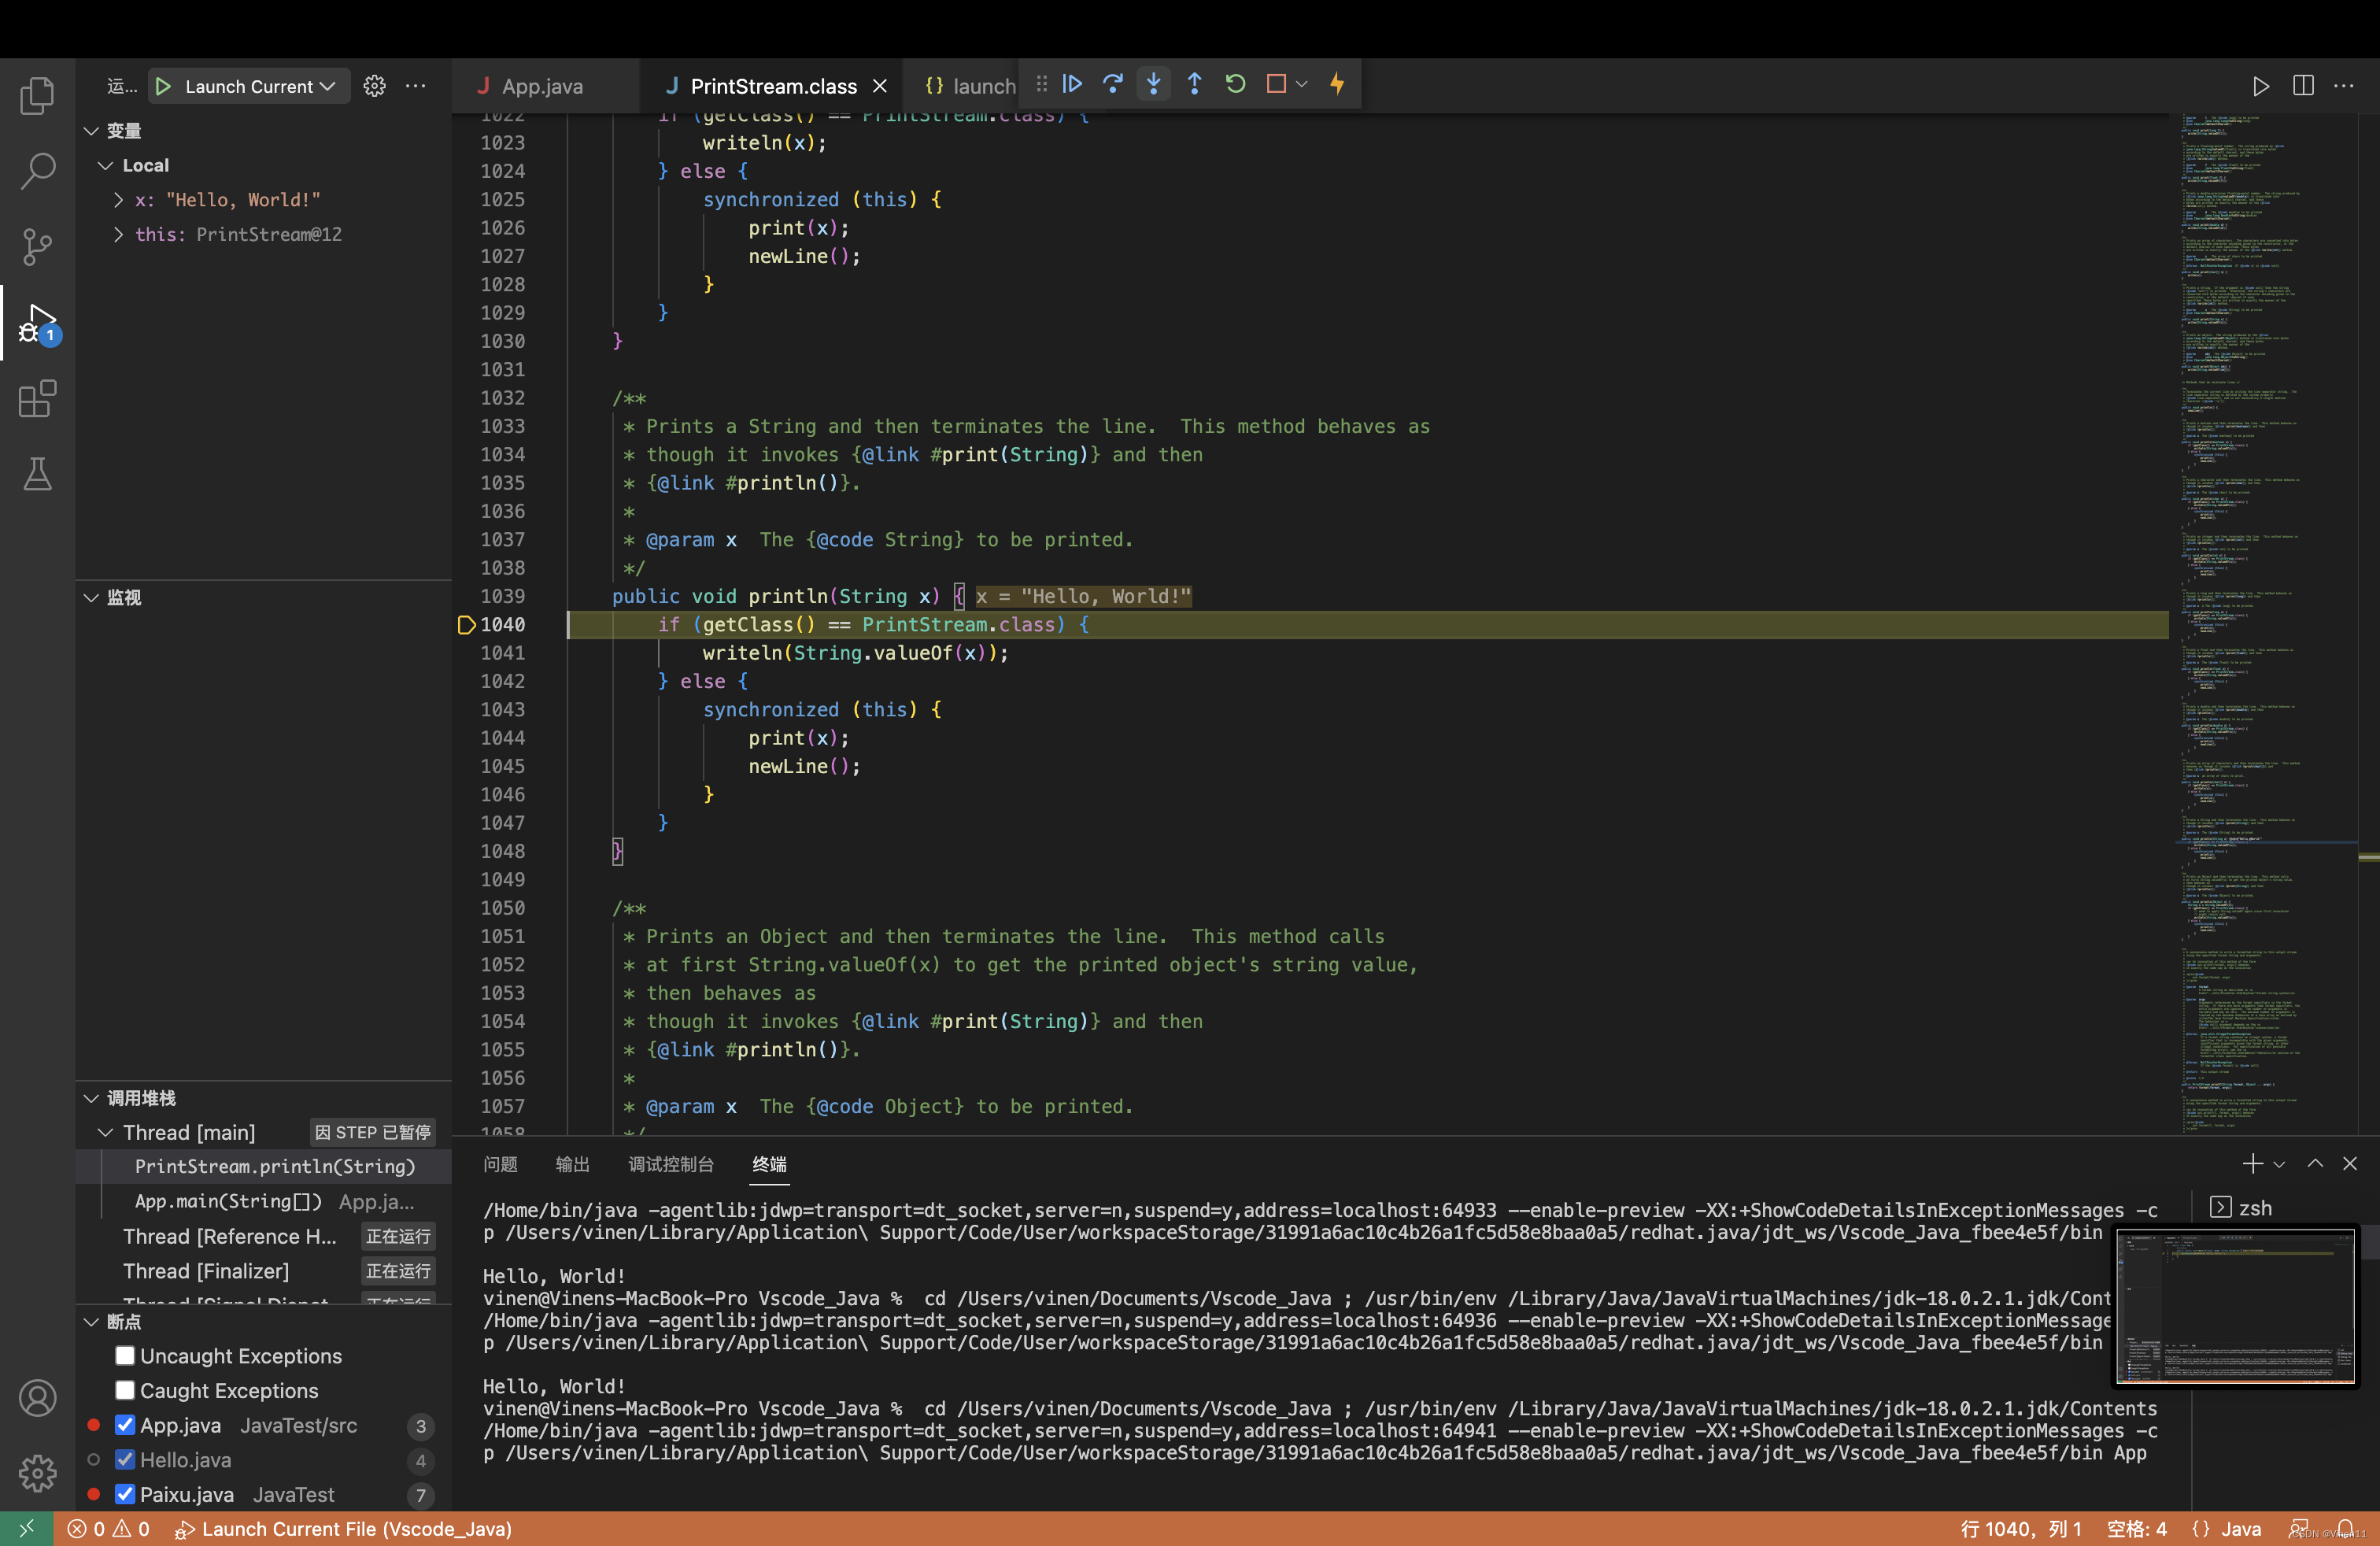
Task: Click the Step Out debug icon
Action: [x=1194, y=84]
